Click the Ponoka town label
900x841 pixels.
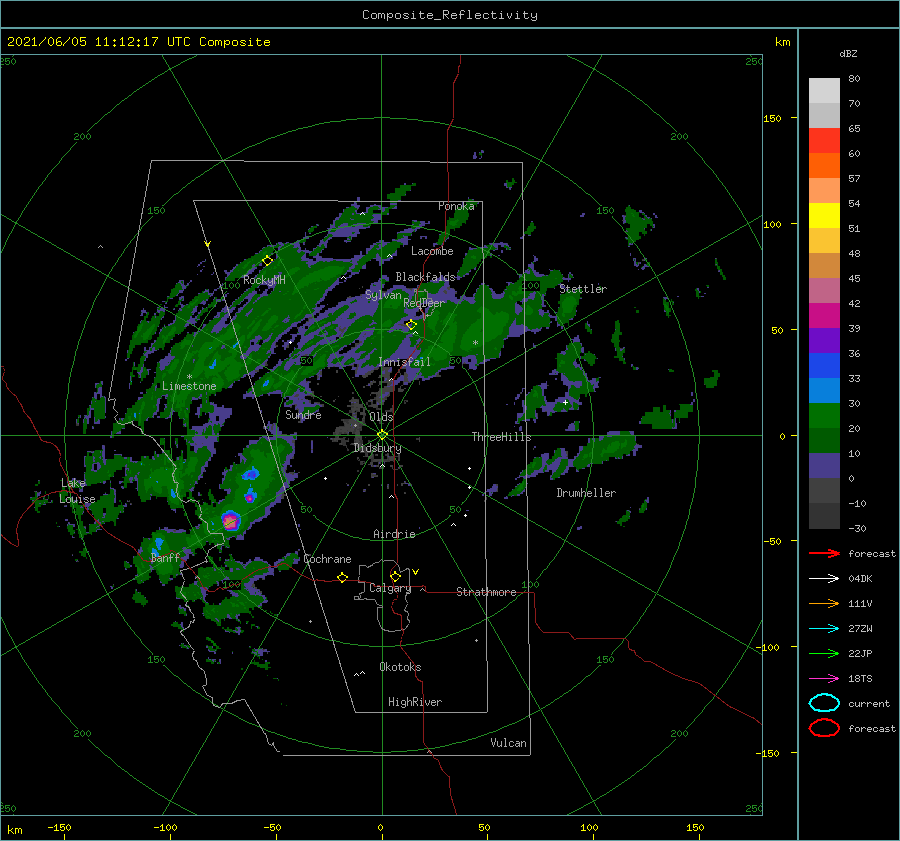coord(456,206)
